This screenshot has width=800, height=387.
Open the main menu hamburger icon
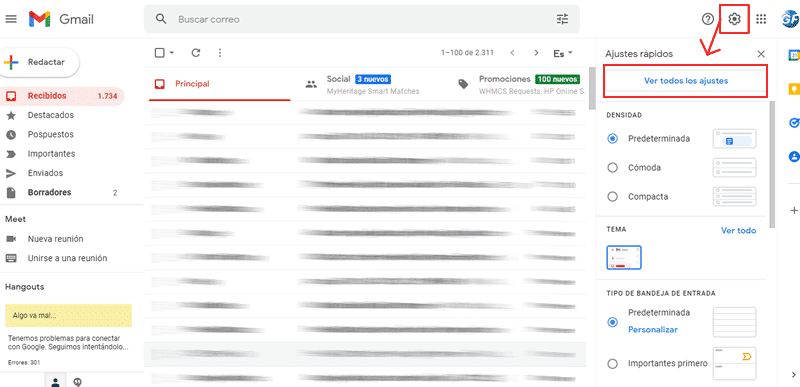click(11, 19)
